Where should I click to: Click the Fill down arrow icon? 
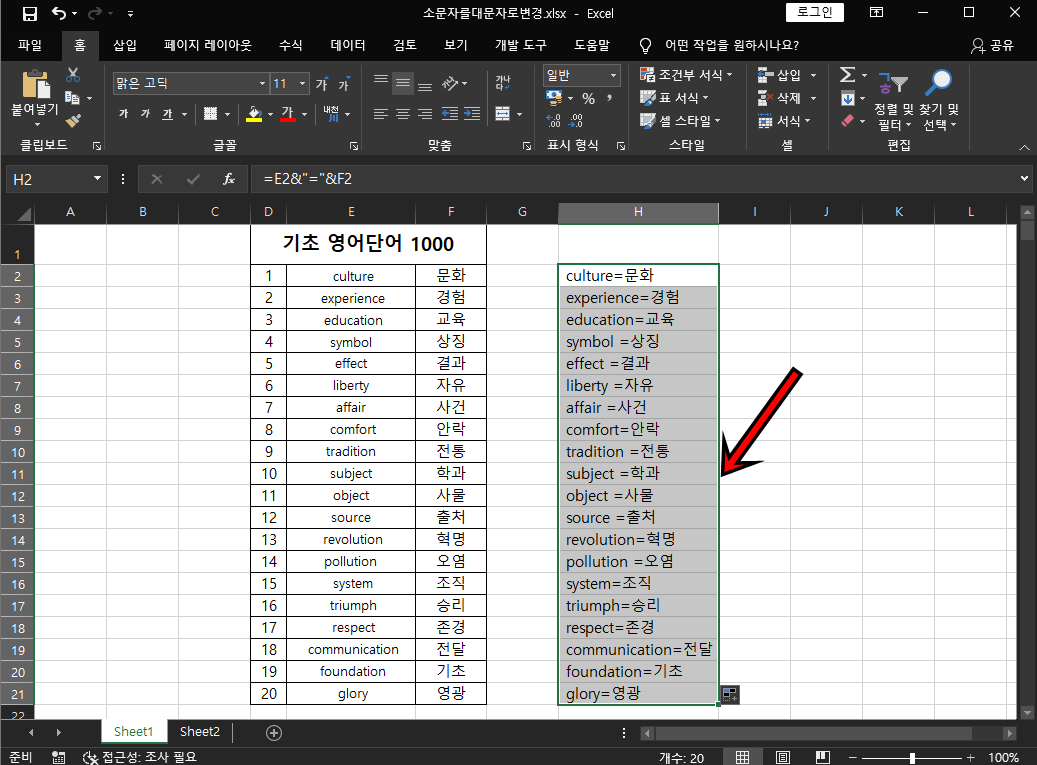tap(847, 99)
